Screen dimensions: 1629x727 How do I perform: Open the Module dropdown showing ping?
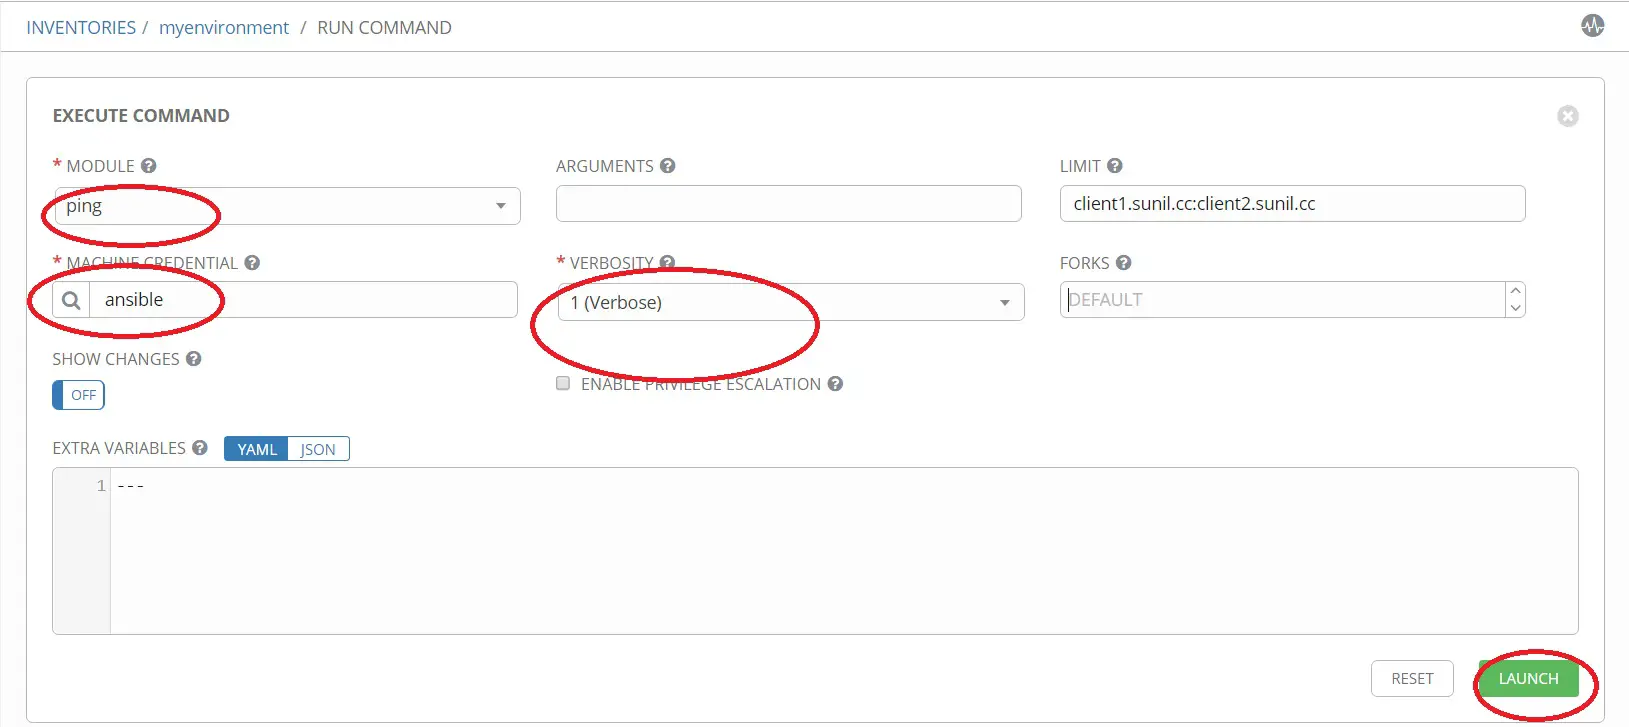point(288,206)
